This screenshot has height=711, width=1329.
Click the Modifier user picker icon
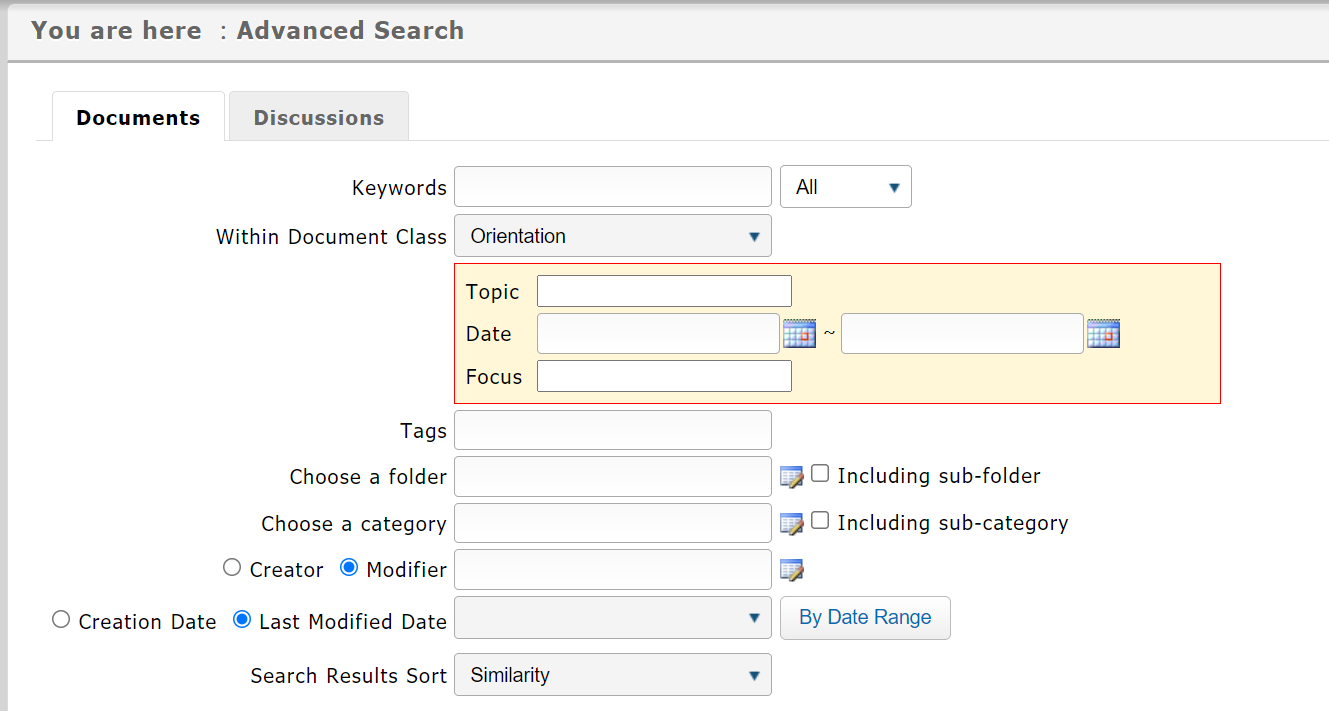coord(791,570)
